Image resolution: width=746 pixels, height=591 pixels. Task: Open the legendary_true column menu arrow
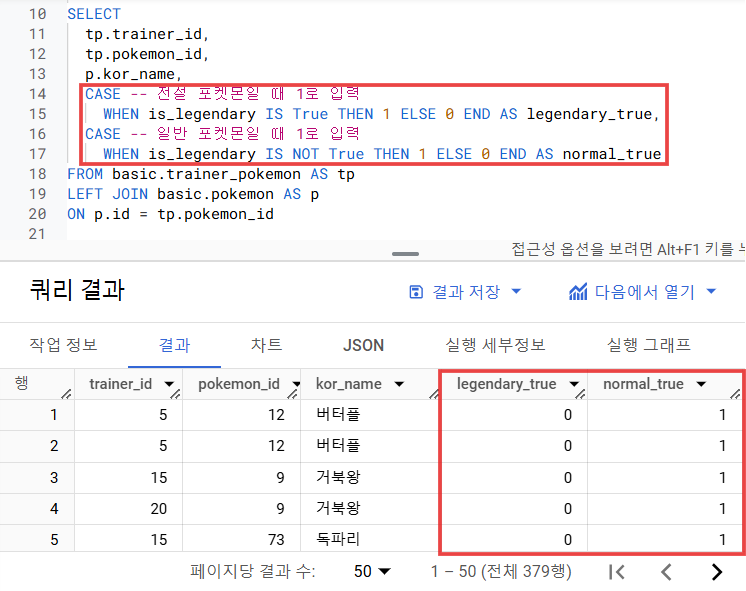[574, 384]
